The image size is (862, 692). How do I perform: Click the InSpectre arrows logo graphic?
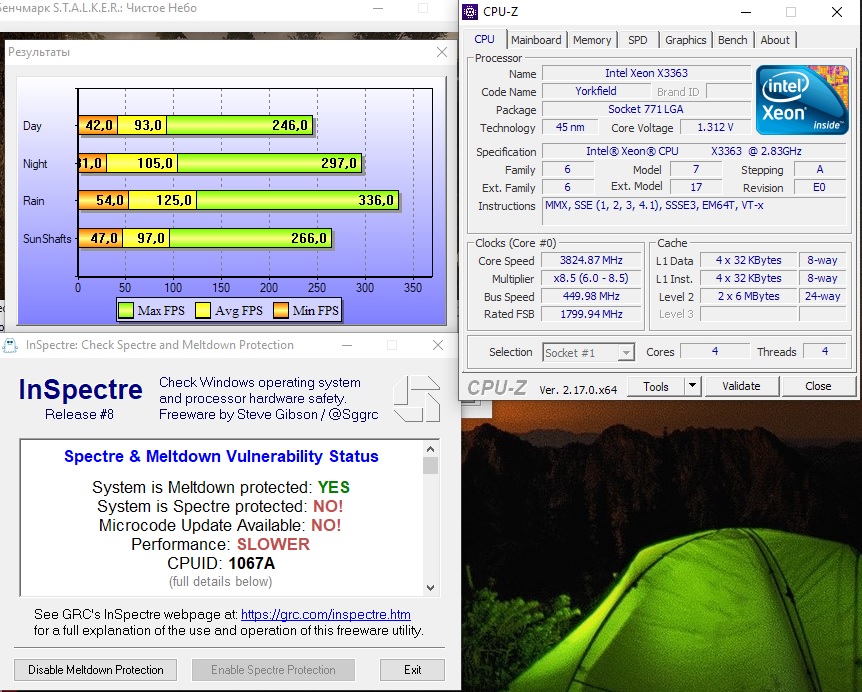[417, 398]
